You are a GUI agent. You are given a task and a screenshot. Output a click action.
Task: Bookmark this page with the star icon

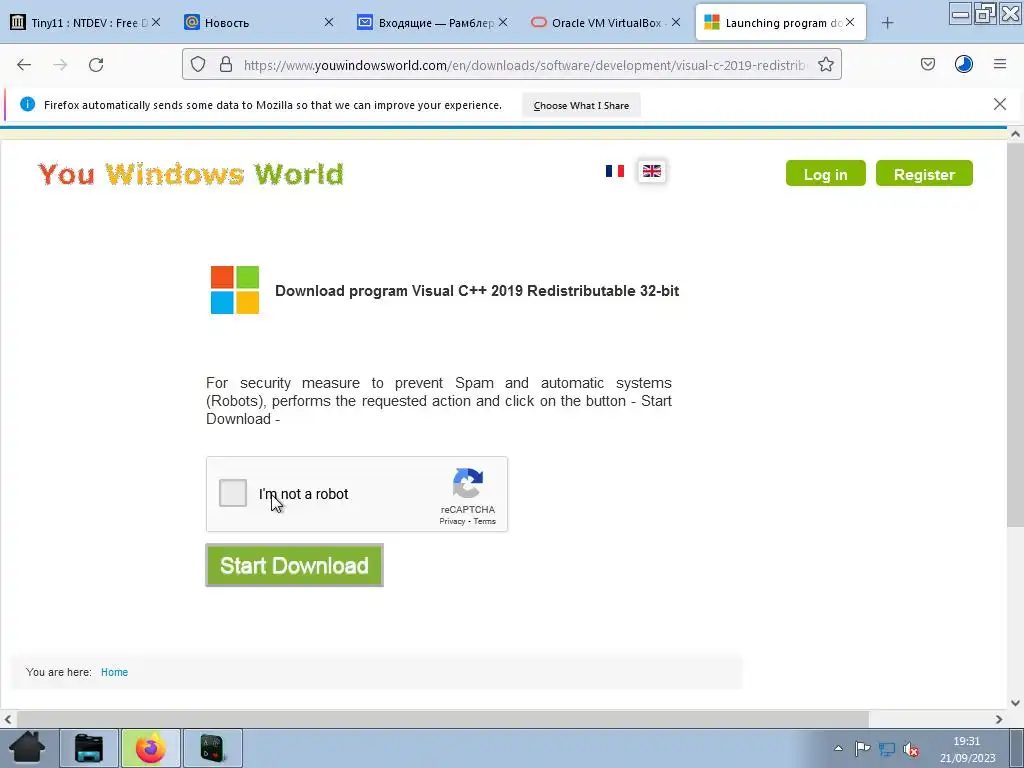coord(825,64)
